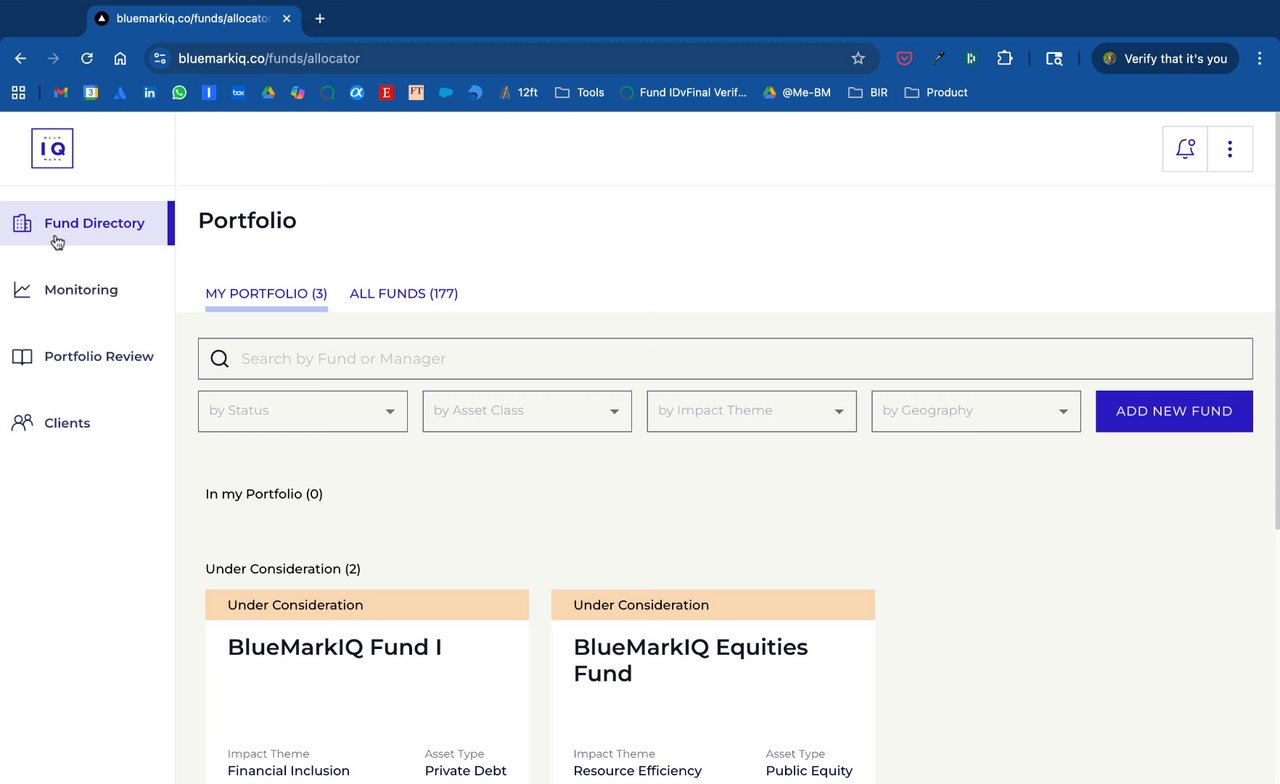Click 'Under Consideration (2)' heading
This screenshot has height=784, width=1280.
[x=283, y=569]
